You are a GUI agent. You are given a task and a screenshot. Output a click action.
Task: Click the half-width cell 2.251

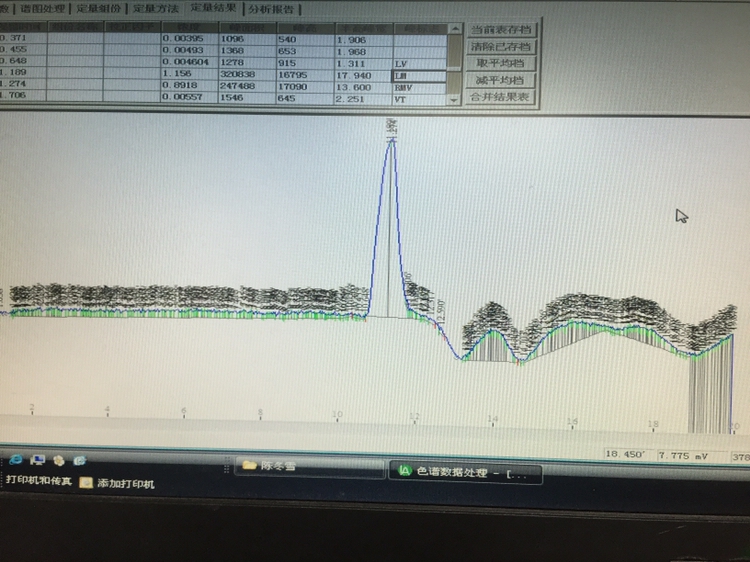click(x=364, y=99)
